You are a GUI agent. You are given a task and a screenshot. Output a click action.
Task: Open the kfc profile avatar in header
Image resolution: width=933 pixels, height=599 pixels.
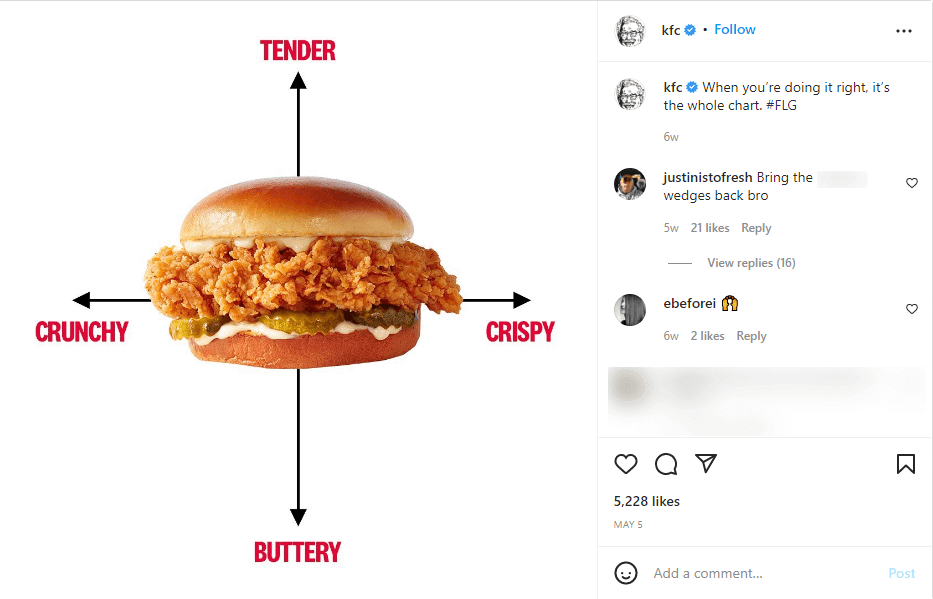[x=630, y=30]
